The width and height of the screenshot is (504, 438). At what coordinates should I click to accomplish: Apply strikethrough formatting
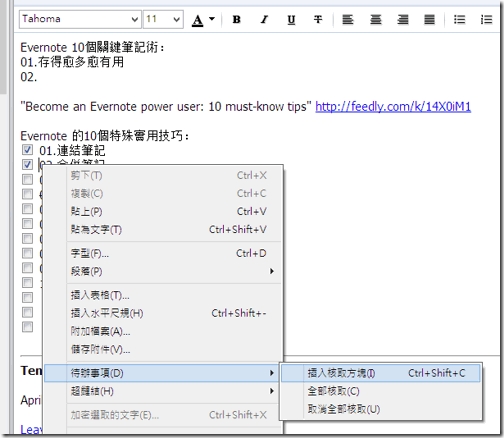click(318, 20)
